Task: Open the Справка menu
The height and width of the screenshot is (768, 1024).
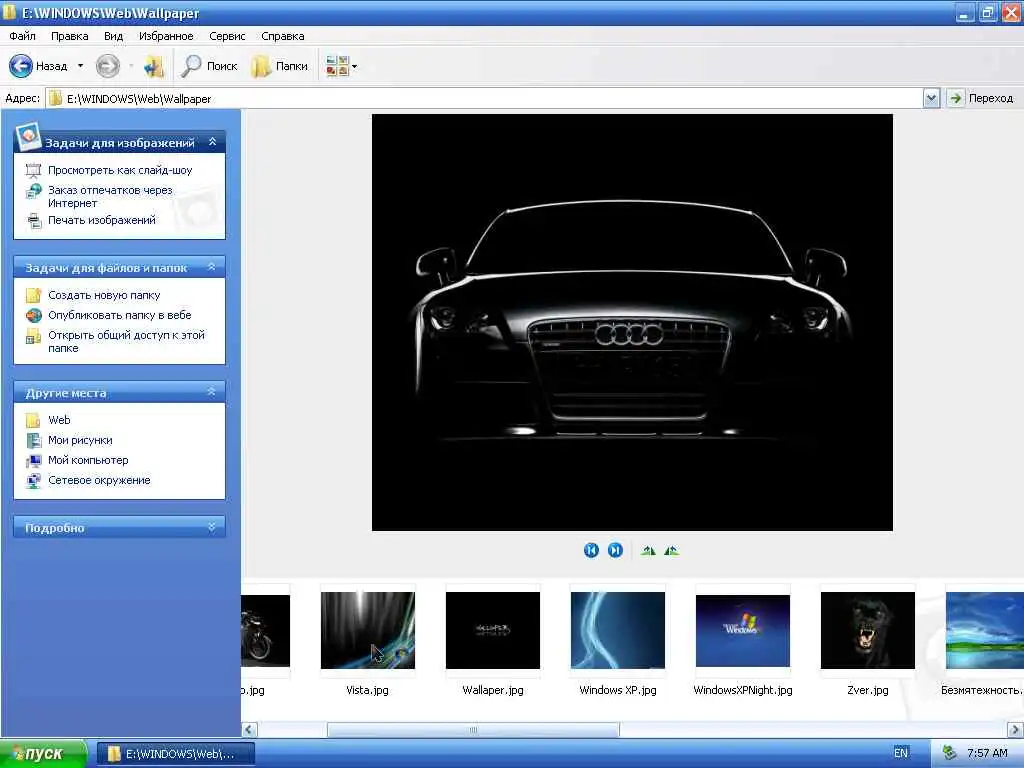Action: coord(283,36)
